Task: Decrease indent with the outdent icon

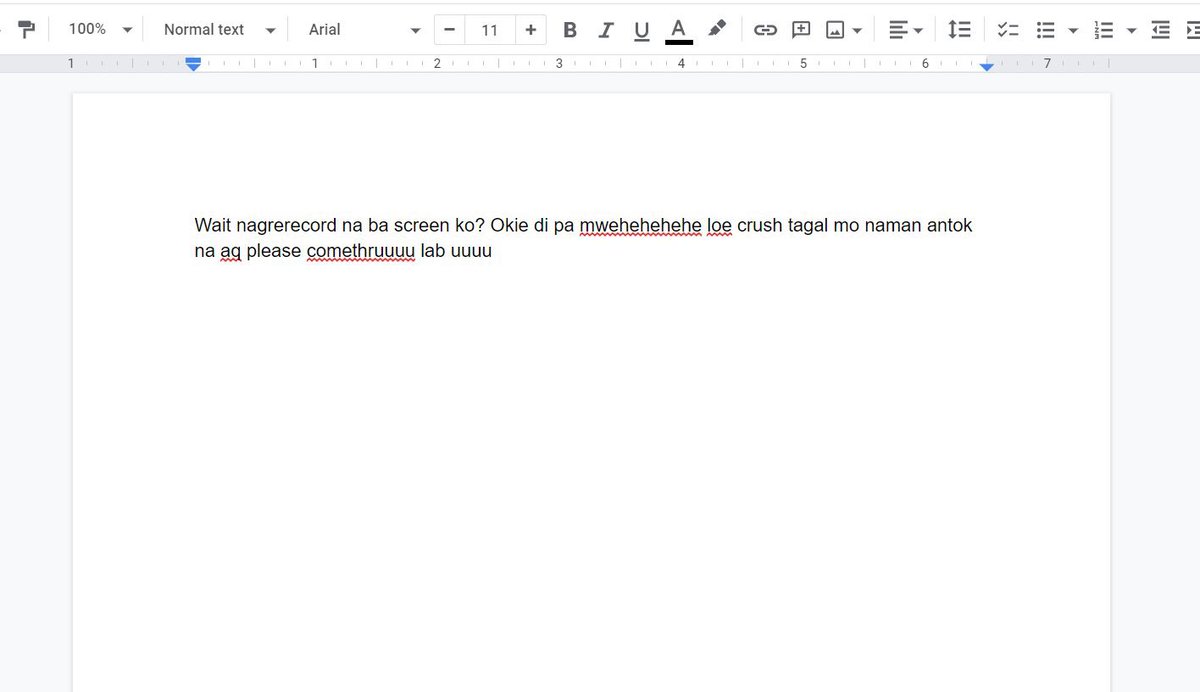Action: pyautogui.click(x=1160, y=29)
